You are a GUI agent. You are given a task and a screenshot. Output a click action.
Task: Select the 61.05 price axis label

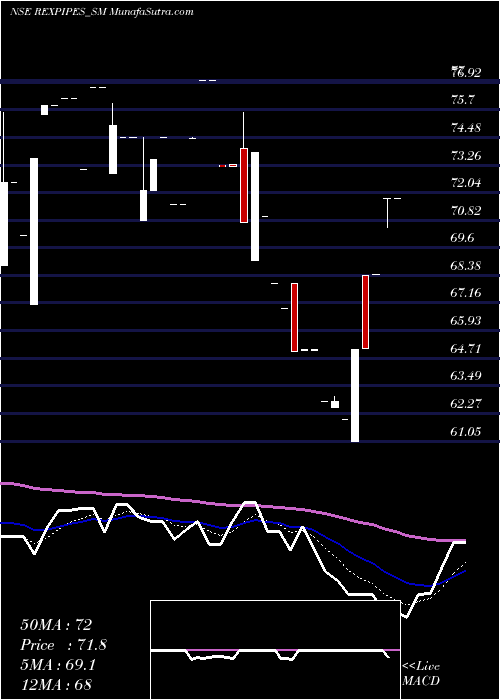click(466, 431)
